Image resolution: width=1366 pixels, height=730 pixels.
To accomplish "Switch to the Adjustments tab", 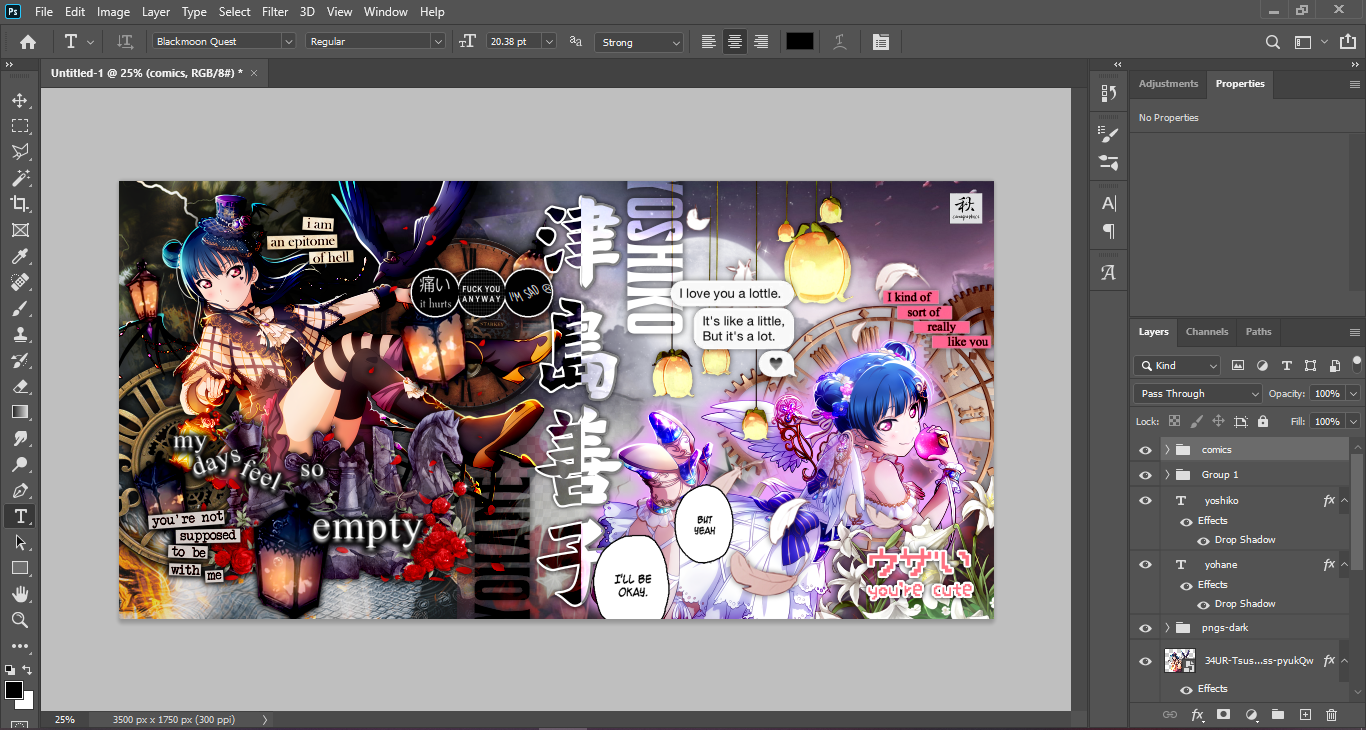I will coord(1168,84).
